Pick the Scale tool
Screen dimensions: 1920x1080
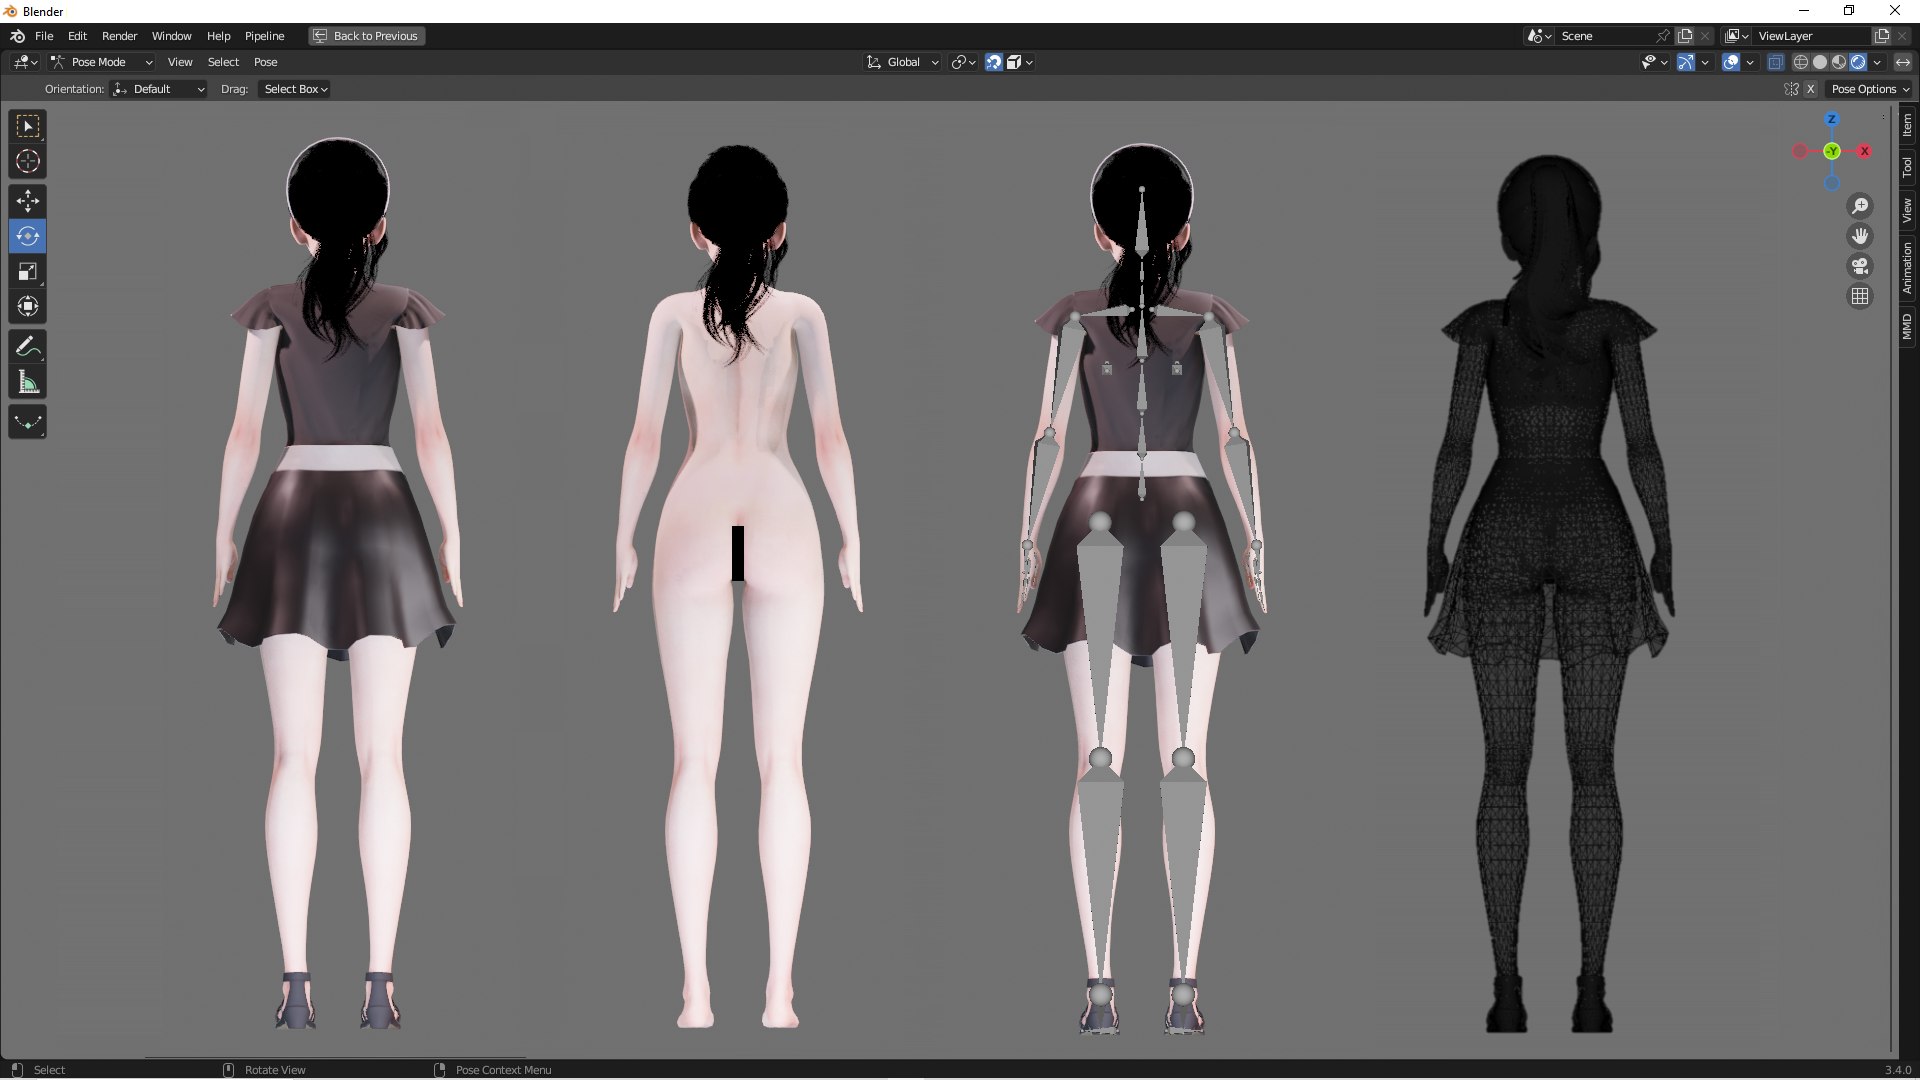click(x=28, y=271)
